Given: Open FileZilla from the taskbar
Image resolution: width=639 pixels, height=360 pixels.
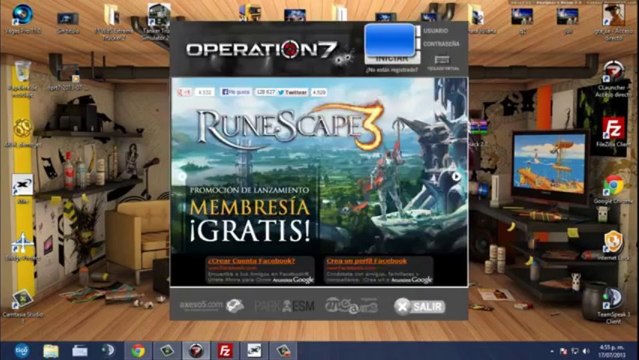Looking at the screenshot, I should point(225,351).
